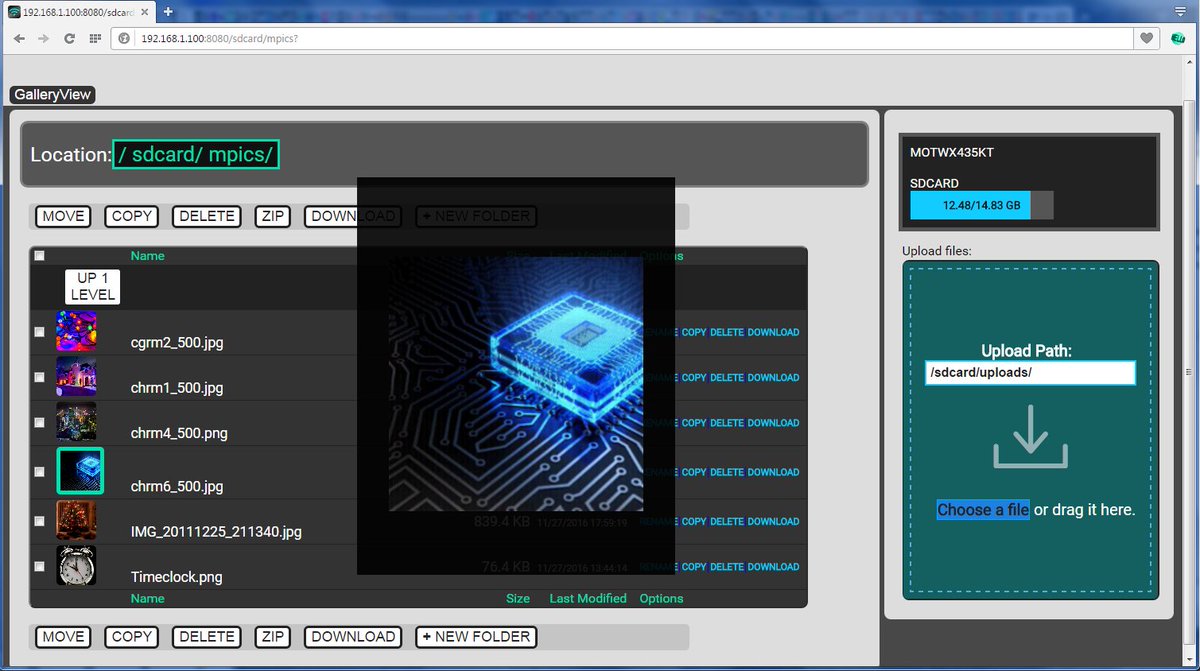Screen dimensions: 1200x671
Task: Check the box for chrm1_500.jpg
Action: click(39, 377)
